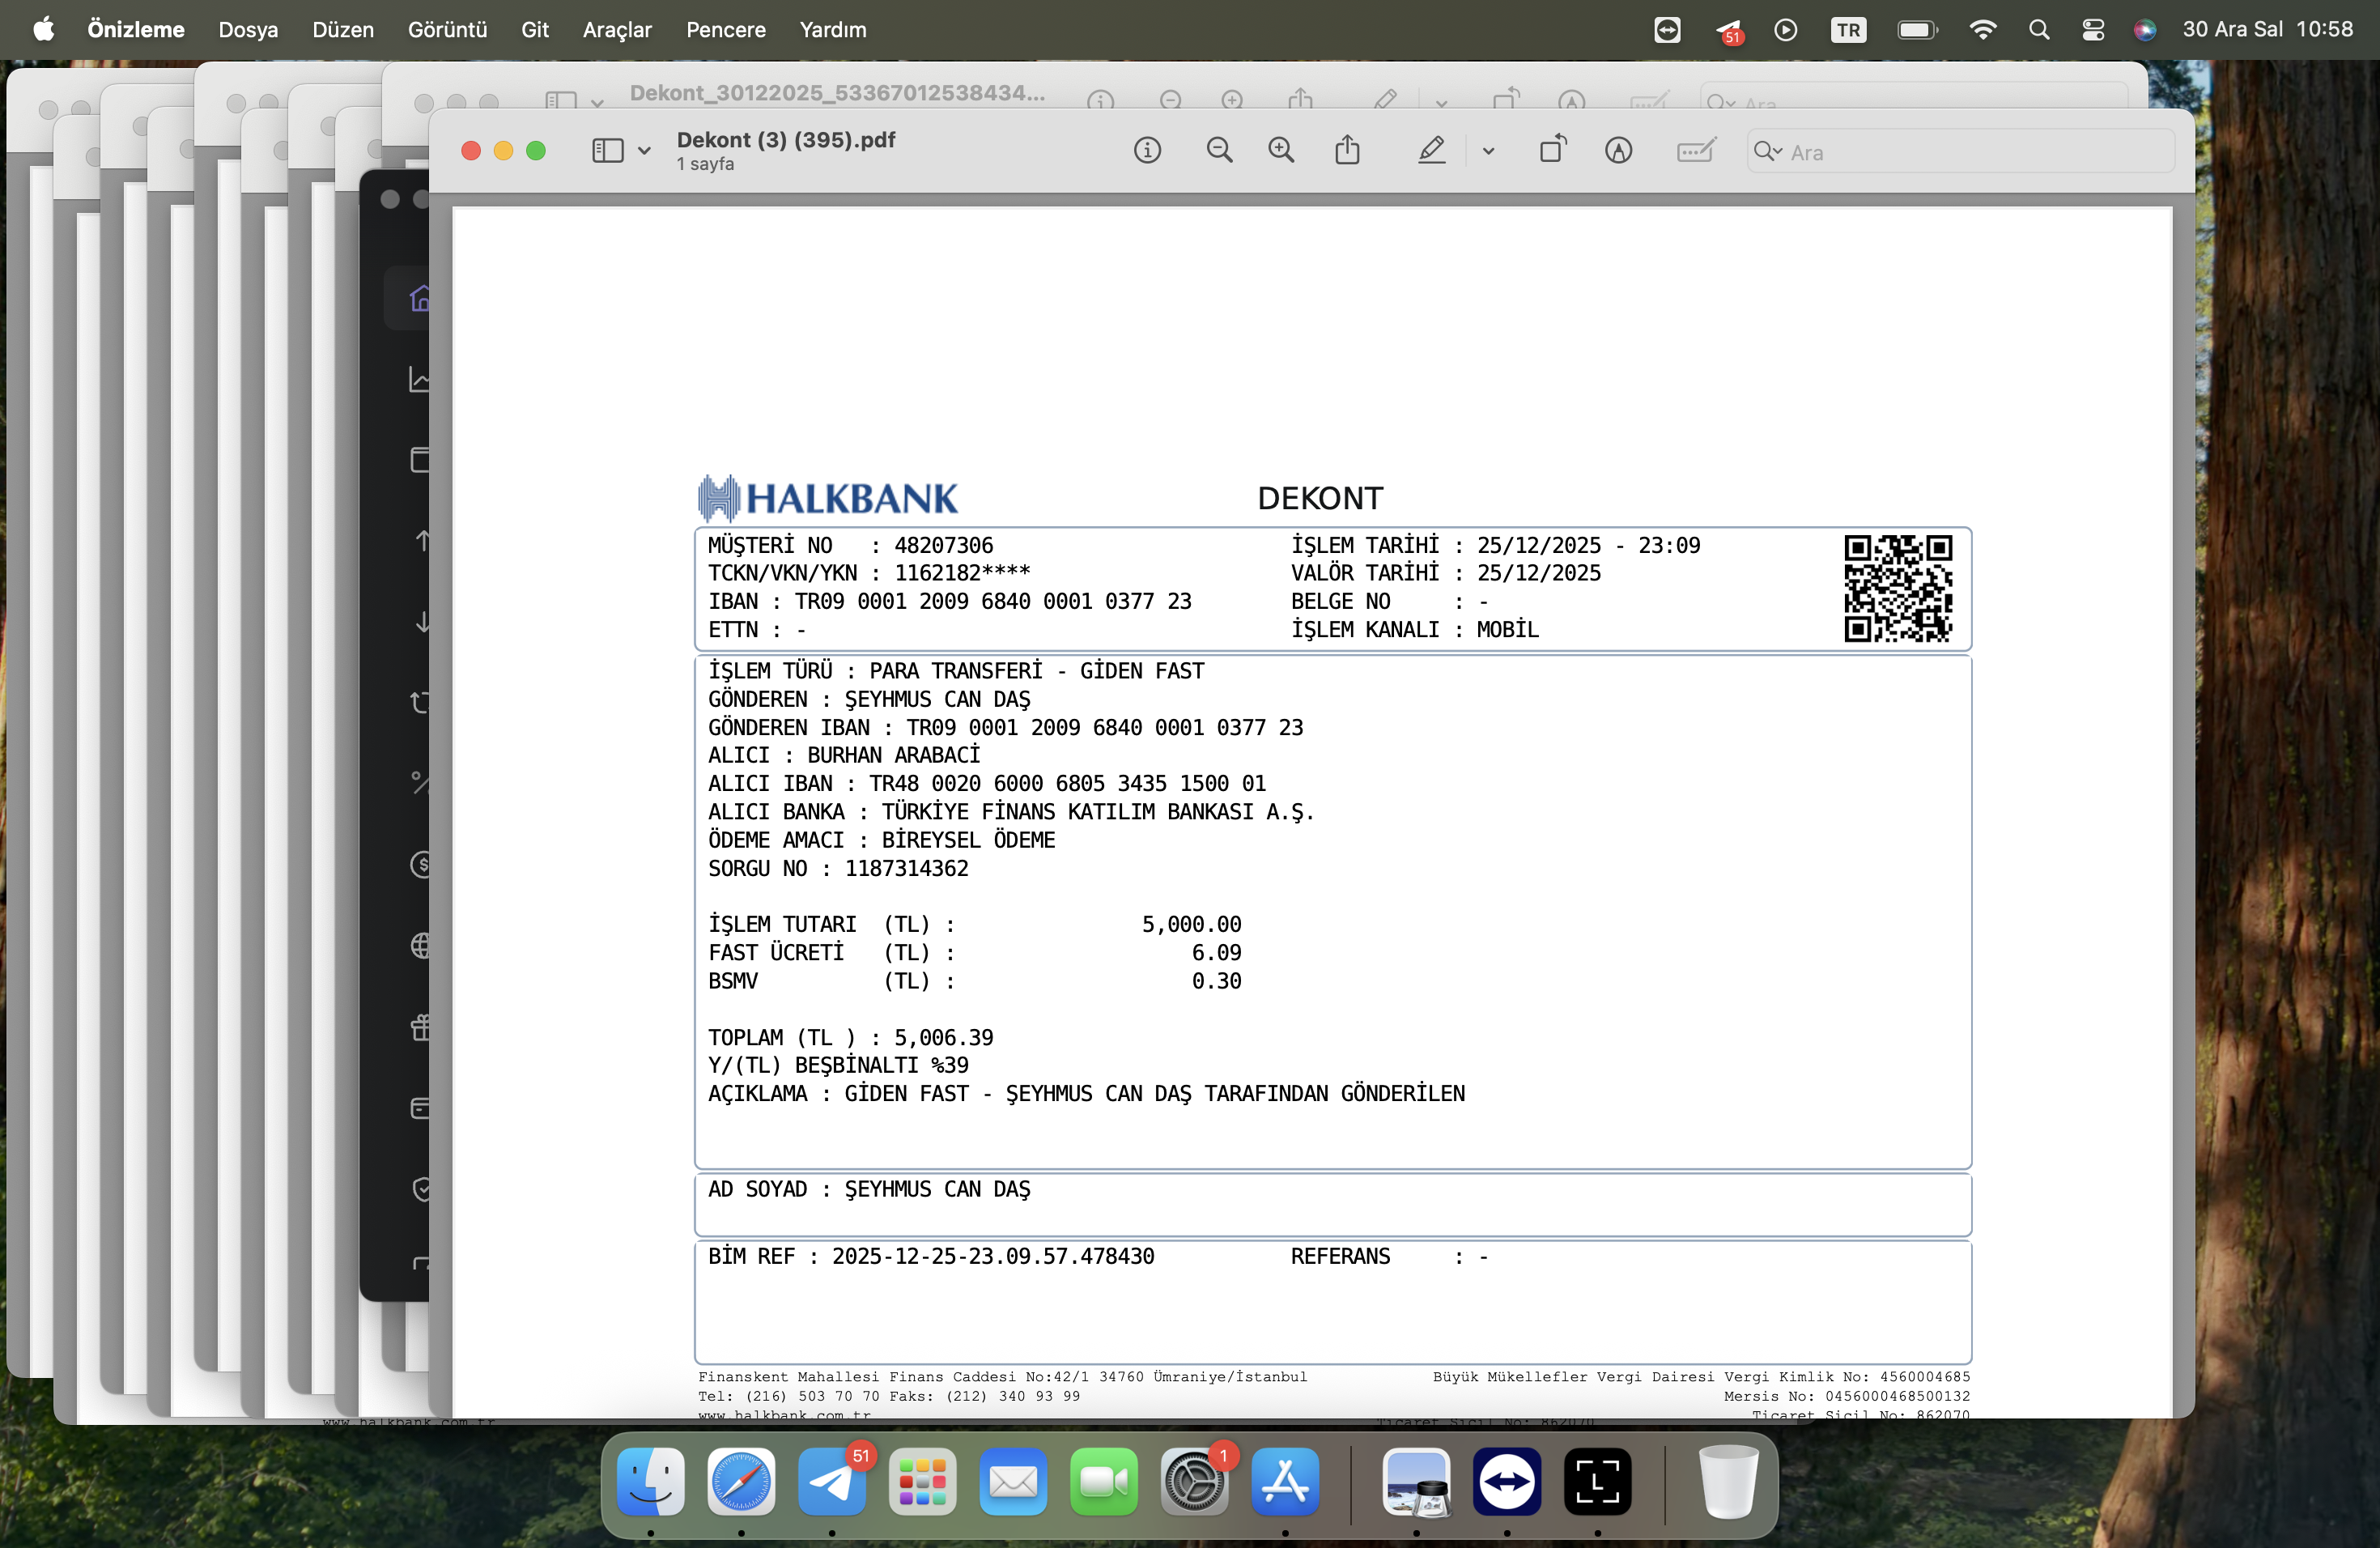Open System Settings from the Dock

pyautogui.click(x=1194, y=1480)
